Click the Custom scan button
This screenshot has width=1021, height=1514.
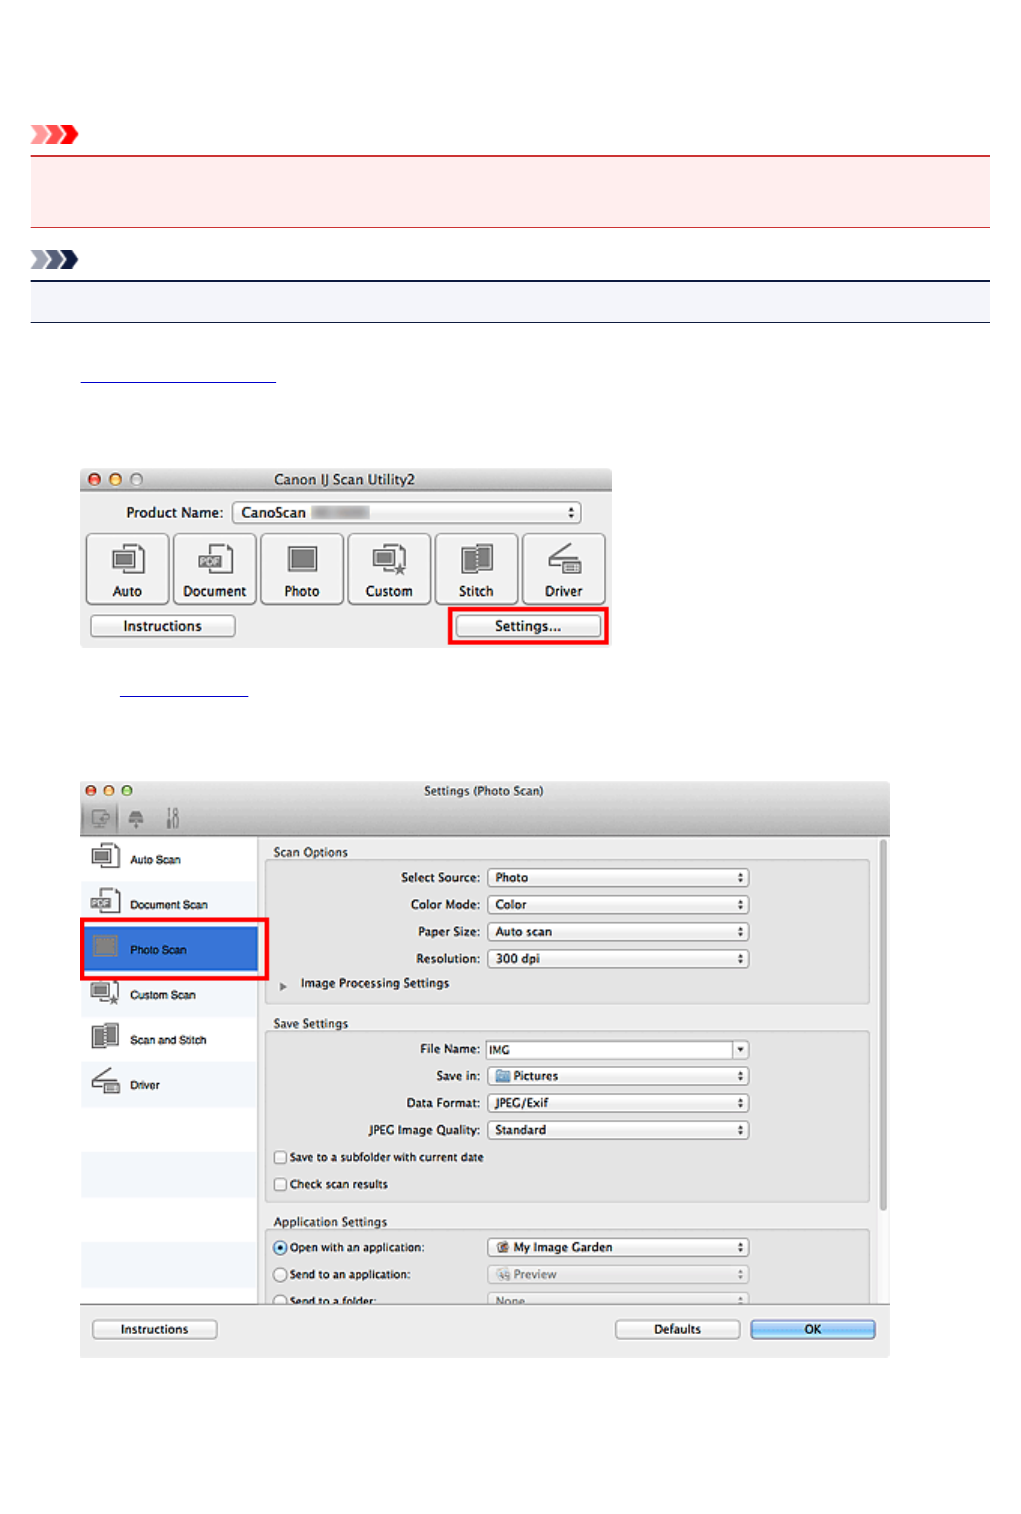[389, 569]
